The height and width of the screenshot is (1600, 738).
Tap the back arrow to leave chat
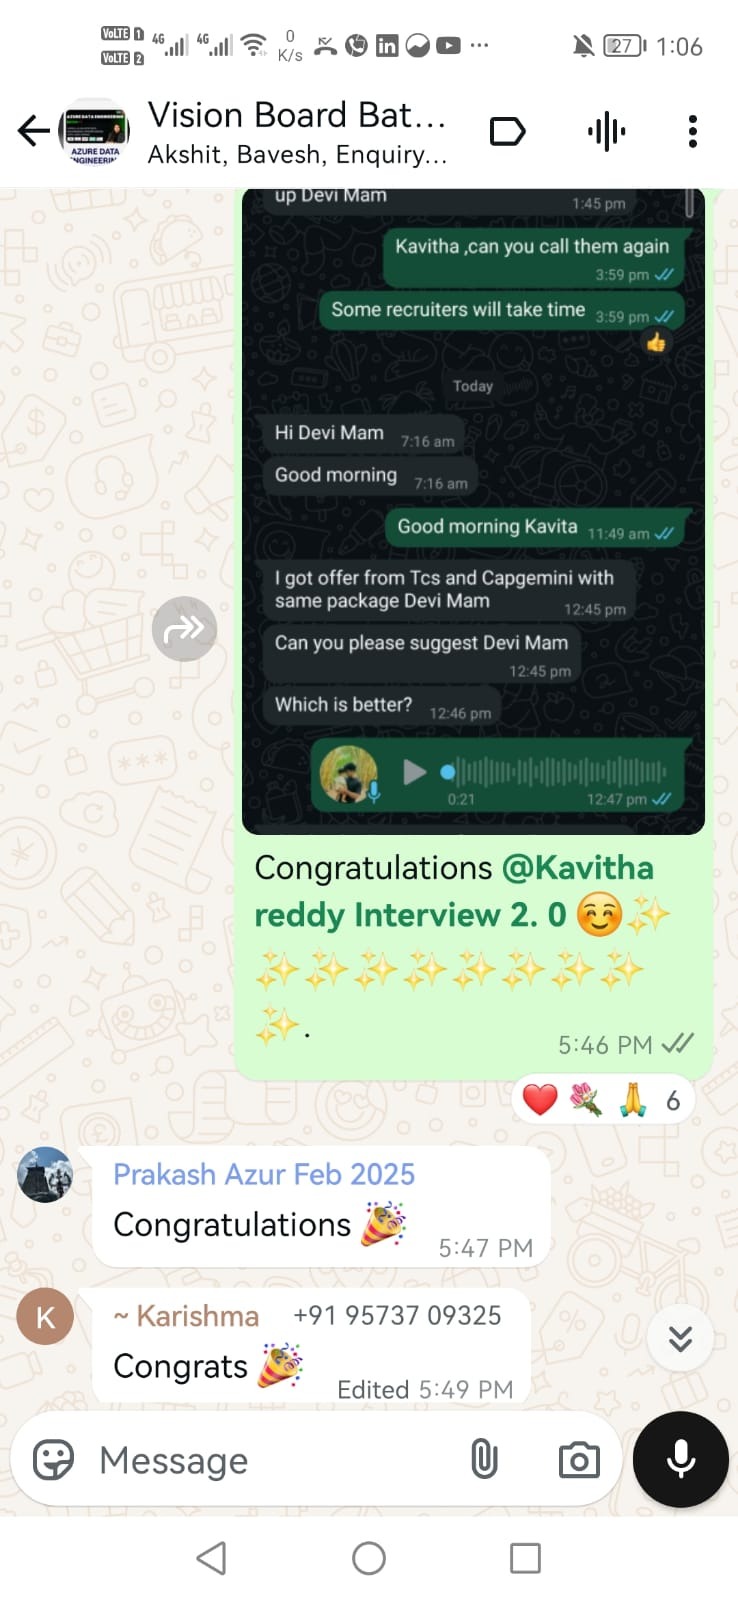(33, 131)
